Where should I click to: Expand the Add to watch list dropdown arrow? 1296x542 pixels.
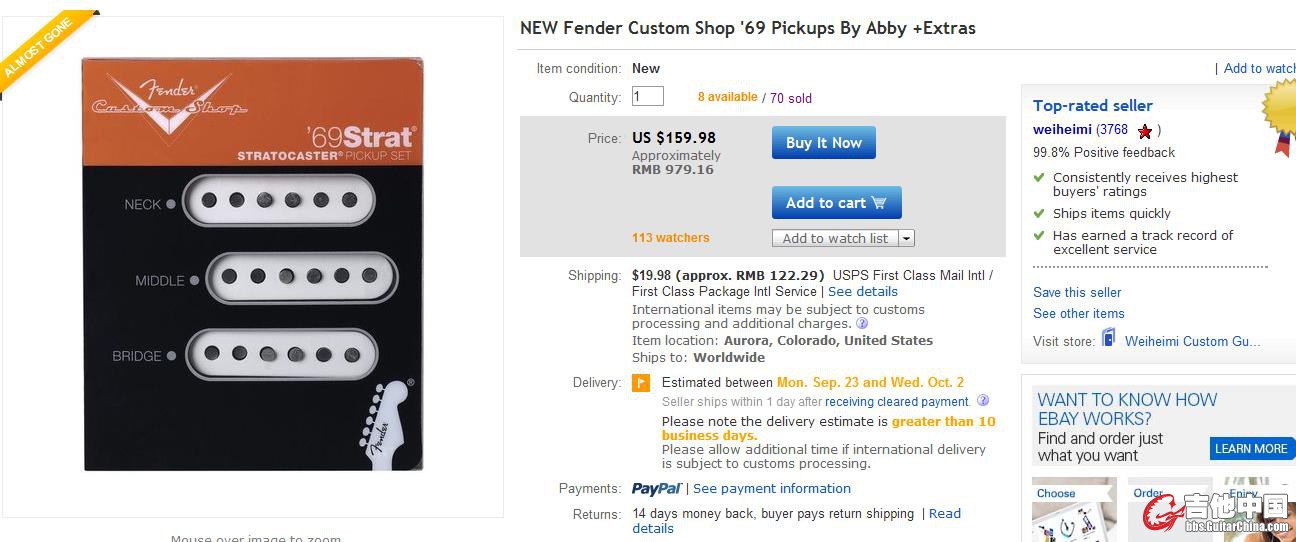pos(906,239)
